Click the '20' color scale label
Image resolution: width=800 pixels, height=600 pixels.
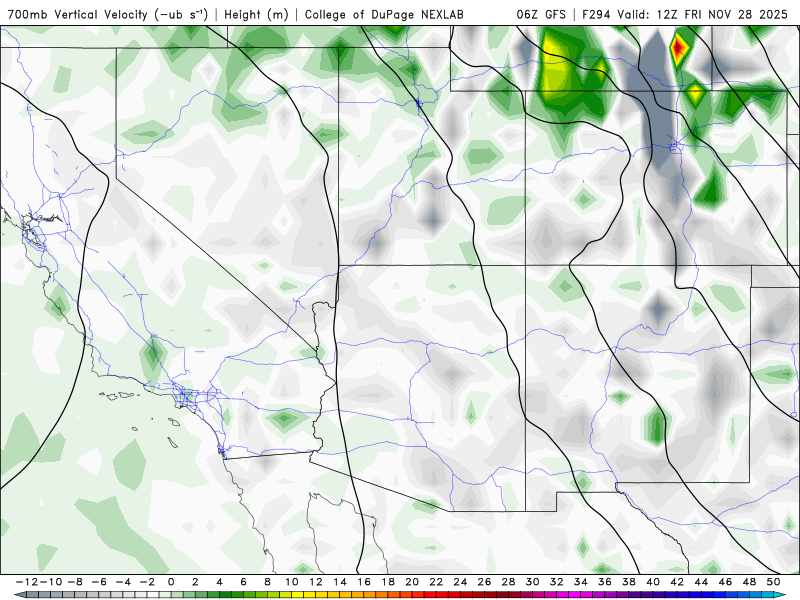[412, 582]
